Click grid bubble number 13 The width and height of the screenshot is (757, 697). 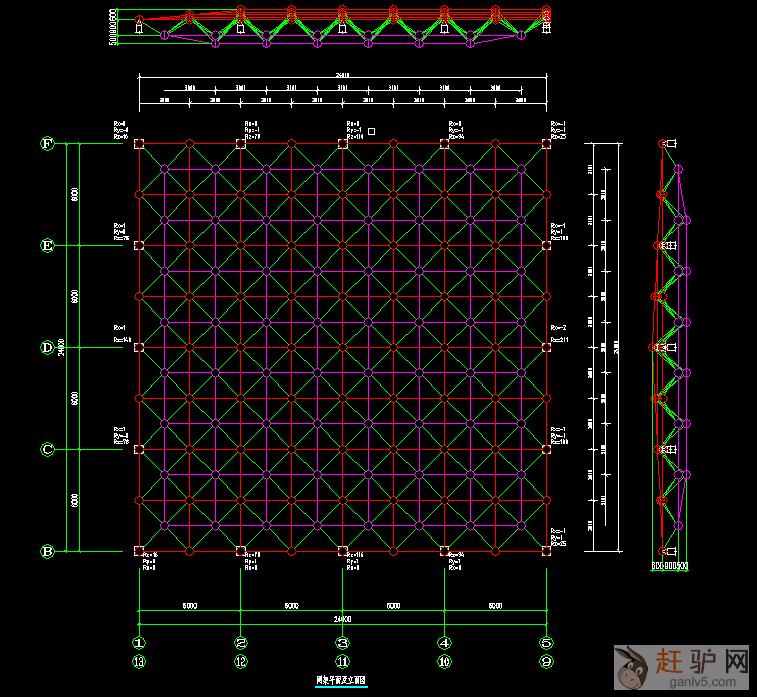tap(139, 661)
